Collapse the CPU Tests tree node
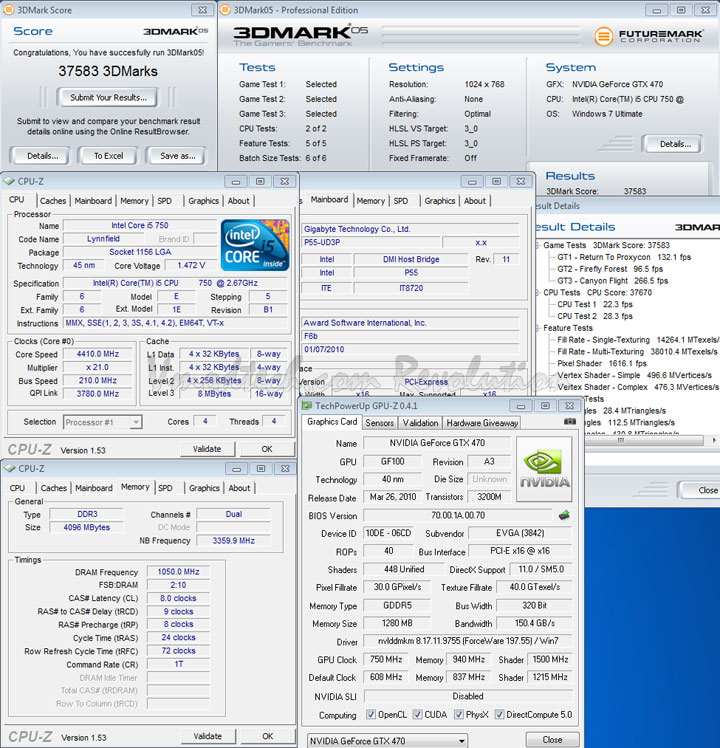 (x=538, y=292)
